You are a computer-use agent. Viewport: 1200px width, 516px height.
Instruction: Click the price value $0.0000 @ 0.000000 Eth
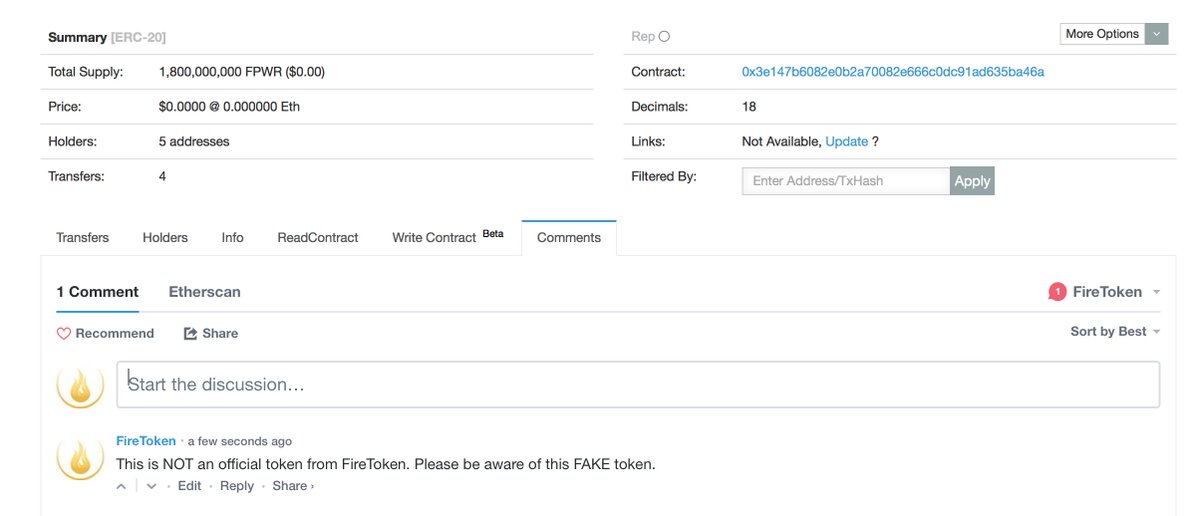pyautogui.click(x=229, y=106)
